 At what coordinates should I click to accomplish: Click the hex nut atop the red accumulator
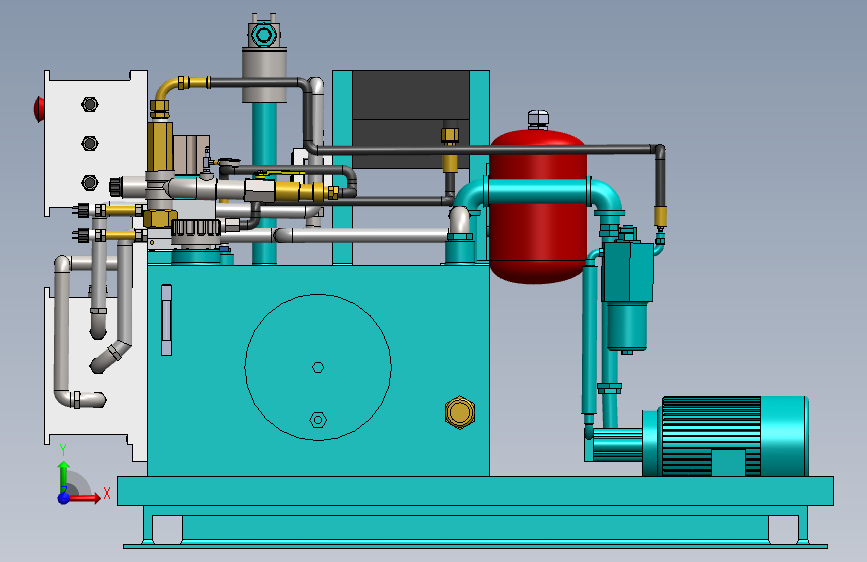point(538,119)
